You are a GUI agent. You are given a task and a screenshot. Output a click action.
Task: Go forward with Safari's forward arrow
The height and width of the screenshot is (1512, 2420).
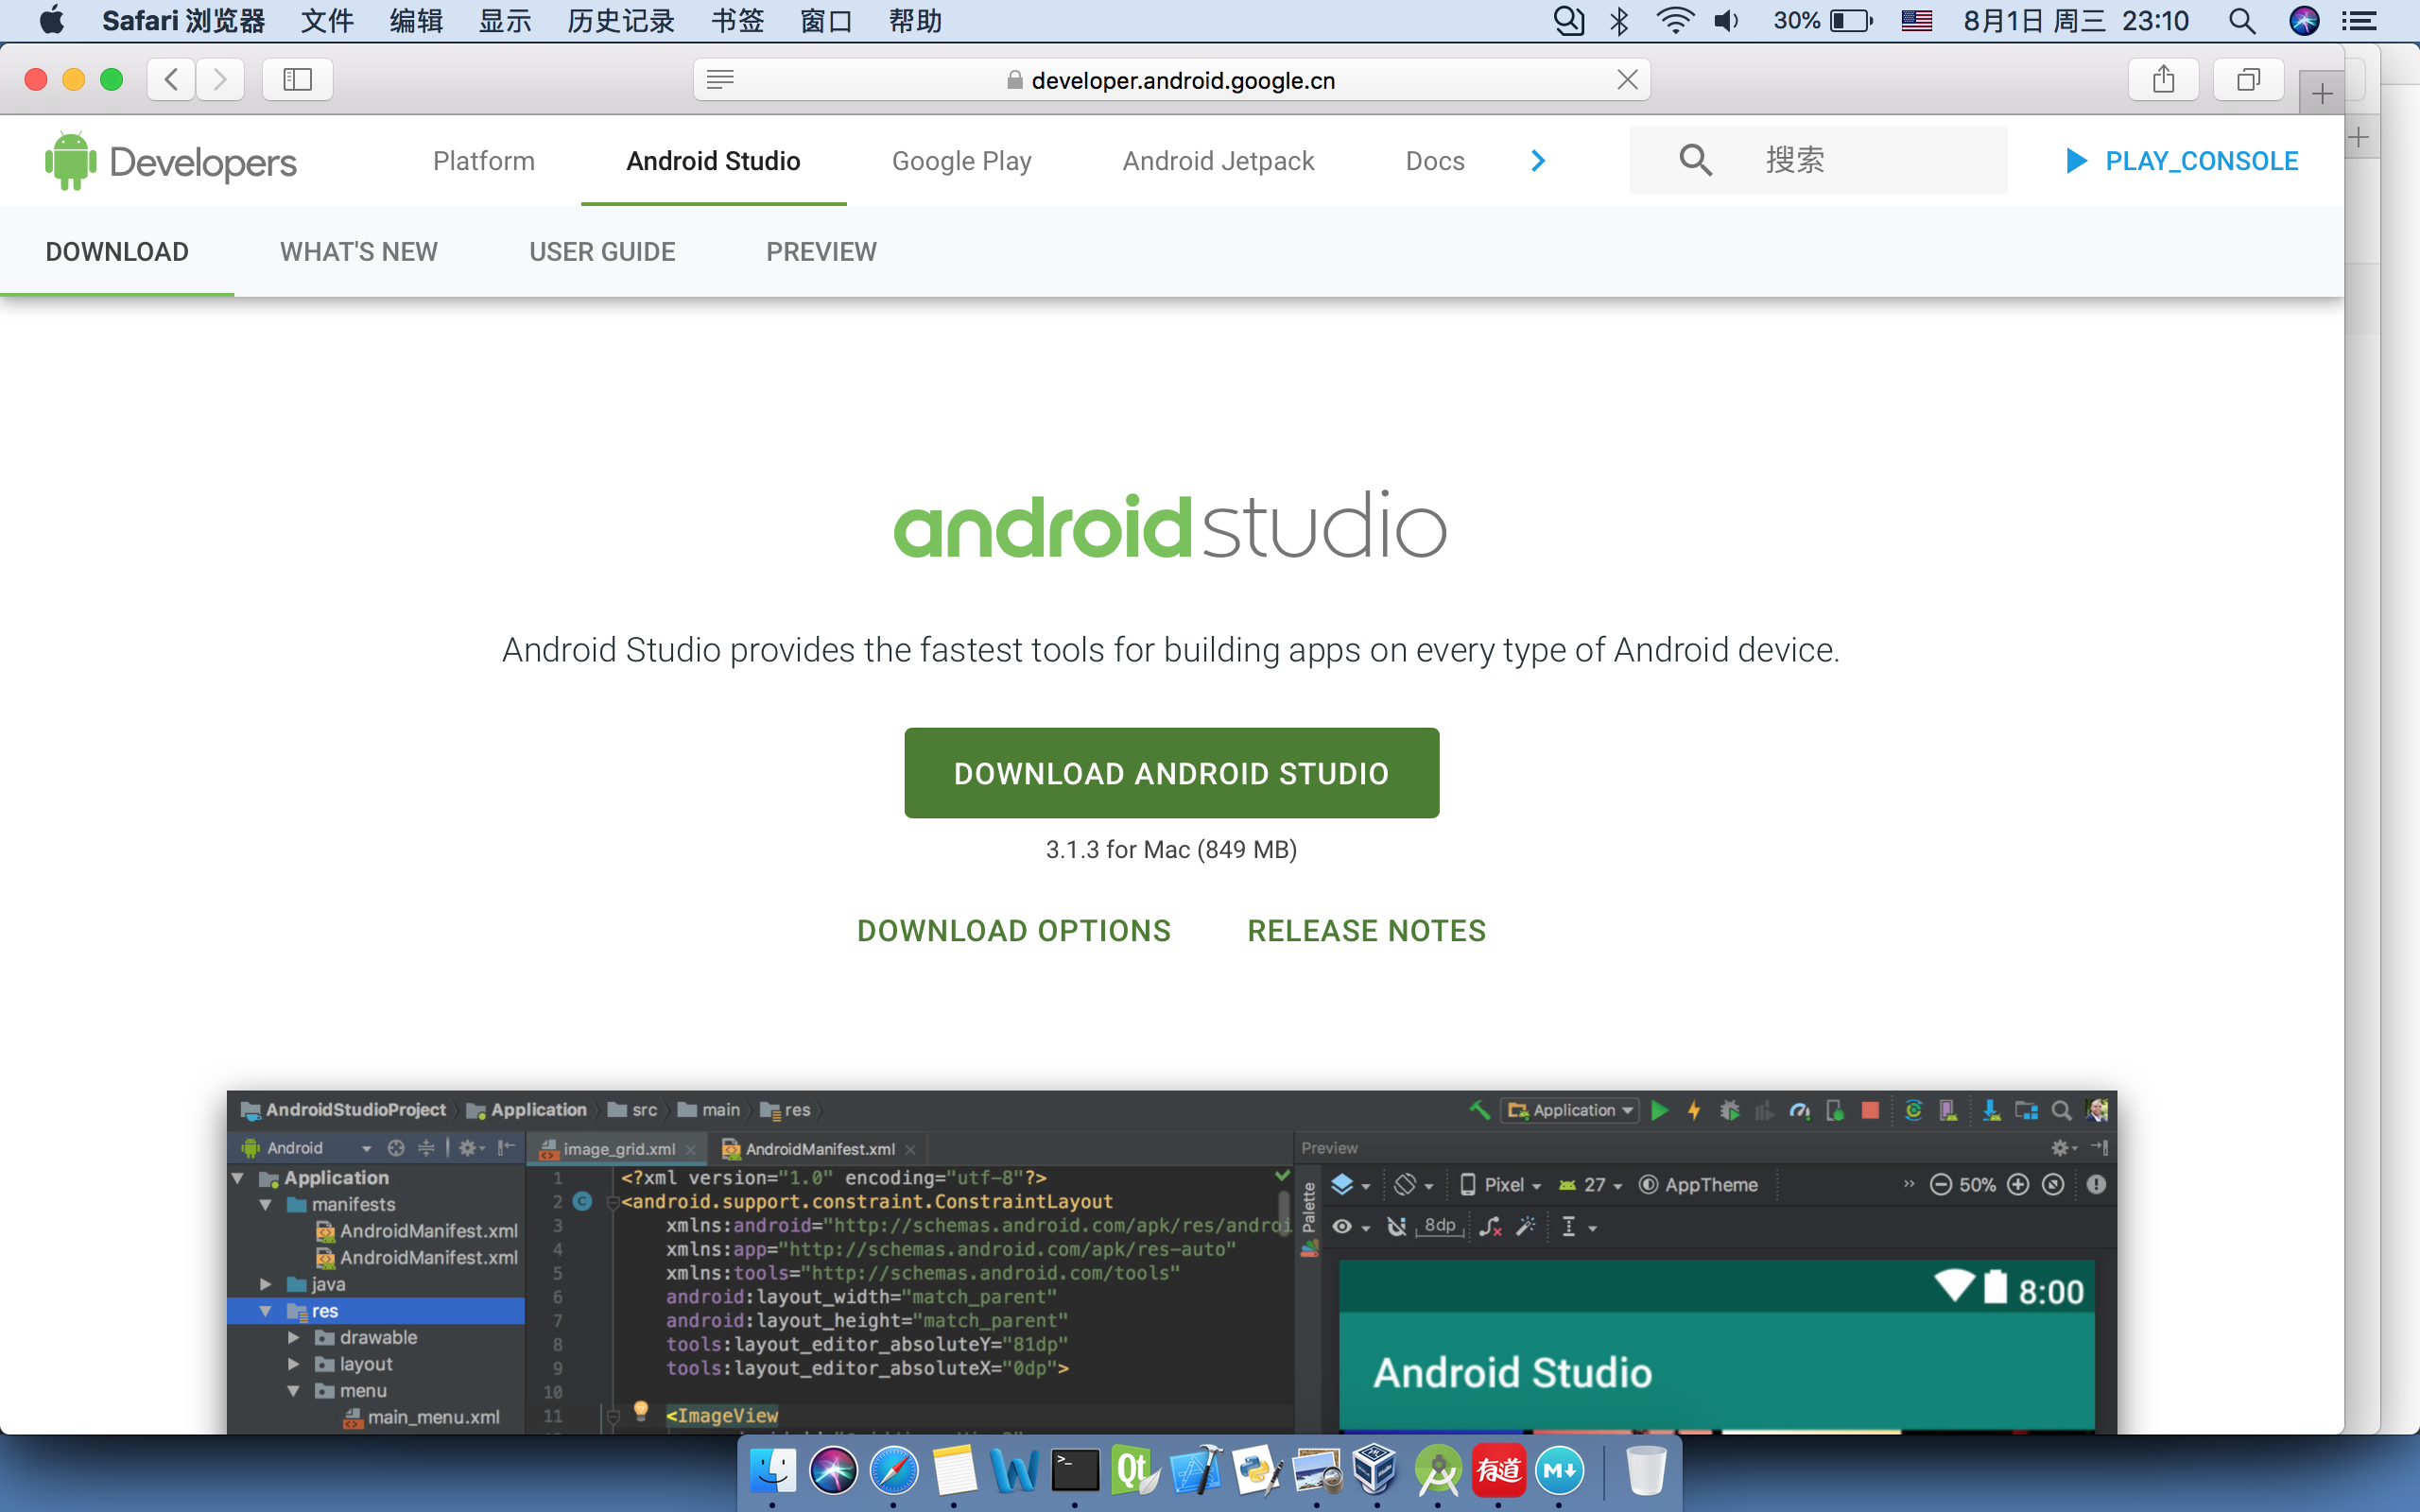(220, 79)
